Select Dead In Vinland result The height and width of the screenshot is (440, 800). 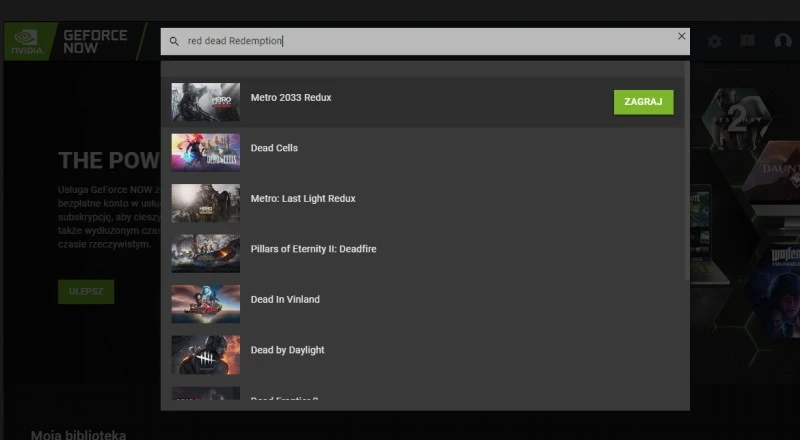(422, 304)
